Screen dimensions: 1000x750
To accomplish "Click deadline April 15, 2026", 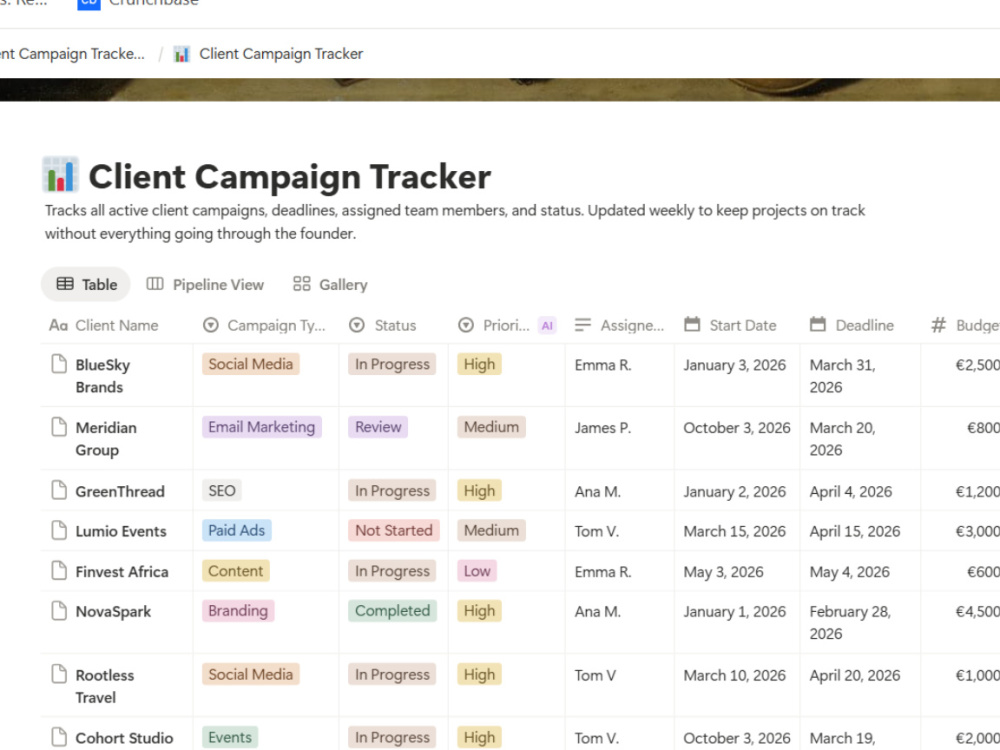I will [855, 531].
